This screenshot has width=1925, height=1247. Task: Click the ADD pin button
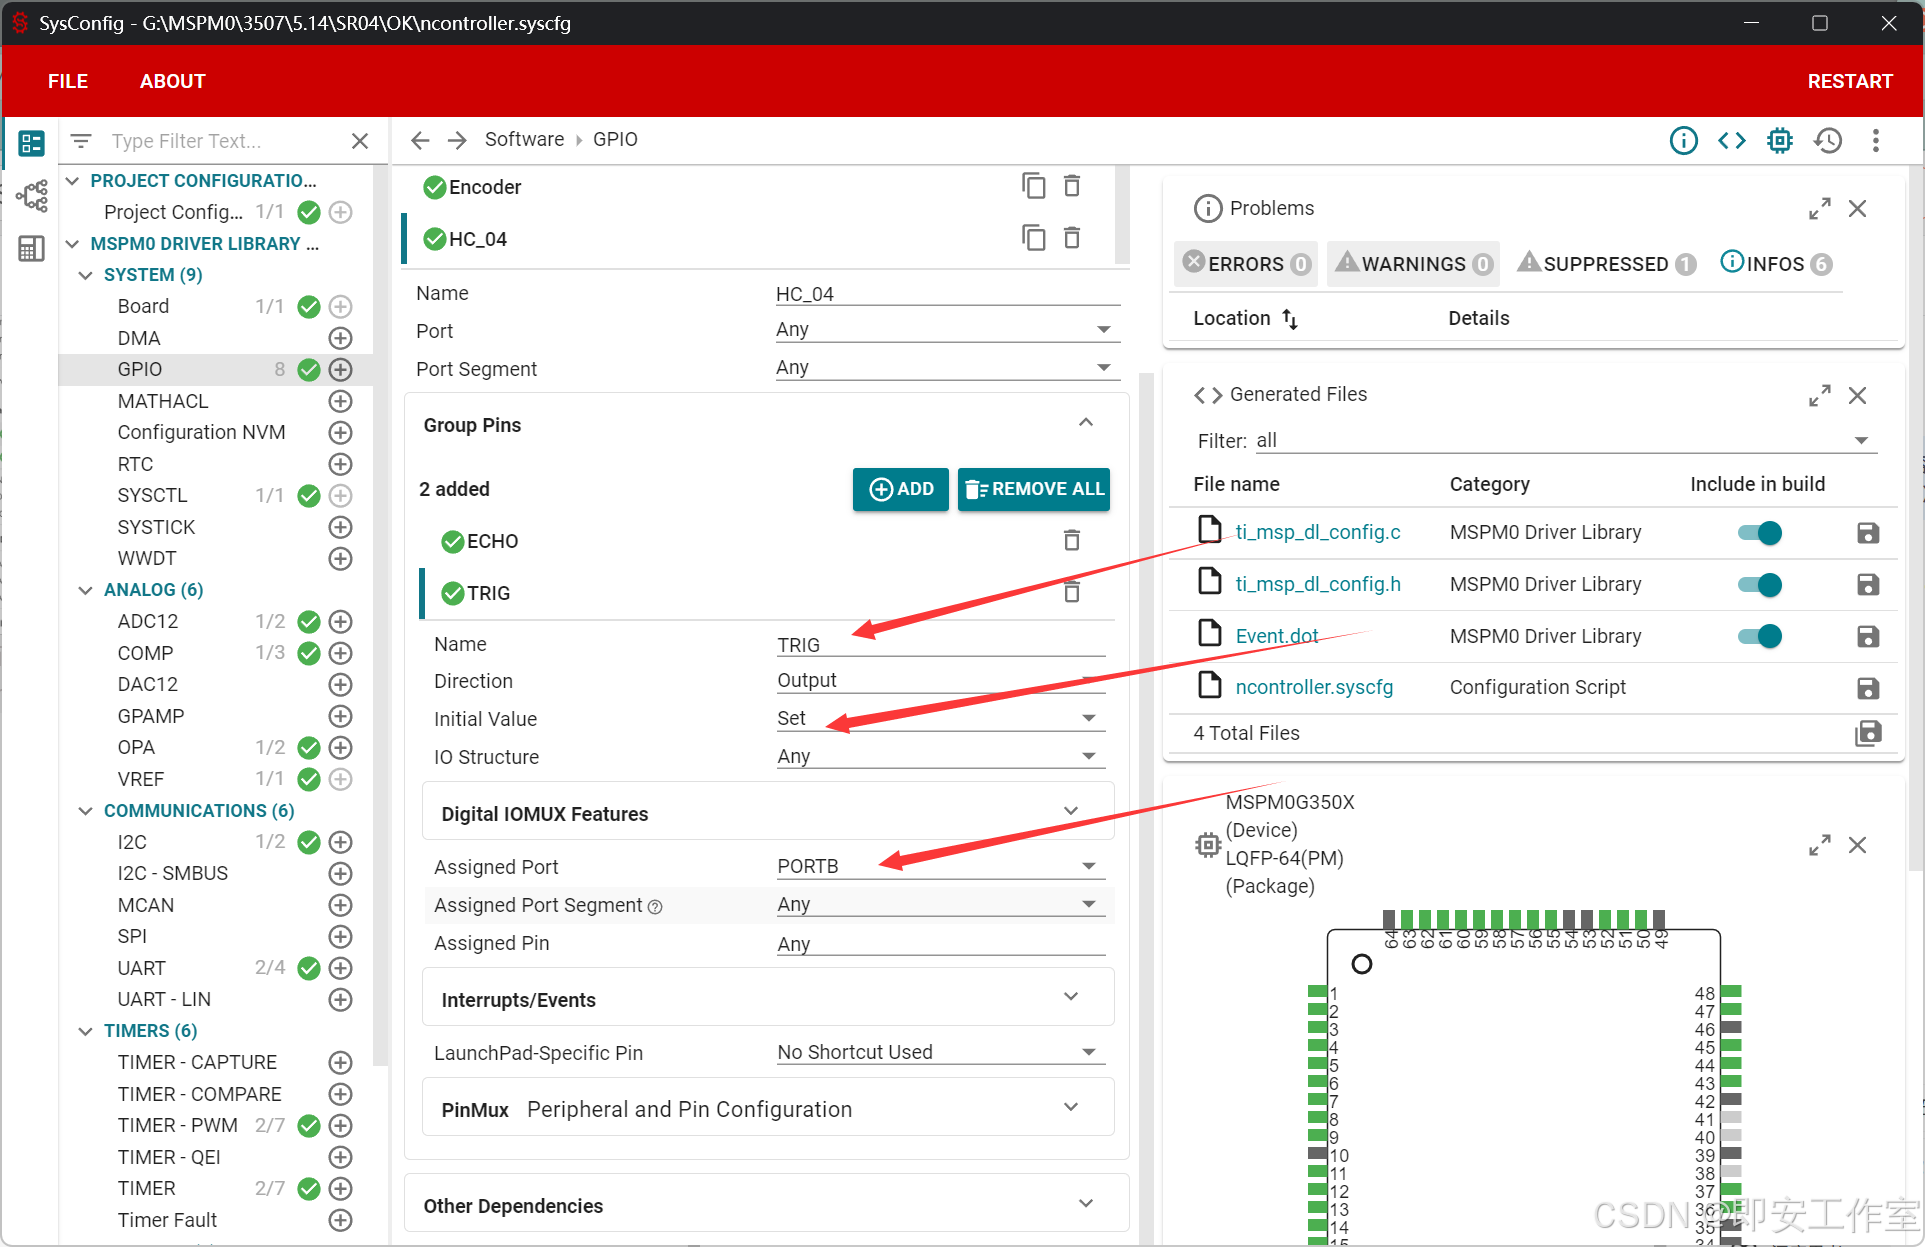point(900,489)
